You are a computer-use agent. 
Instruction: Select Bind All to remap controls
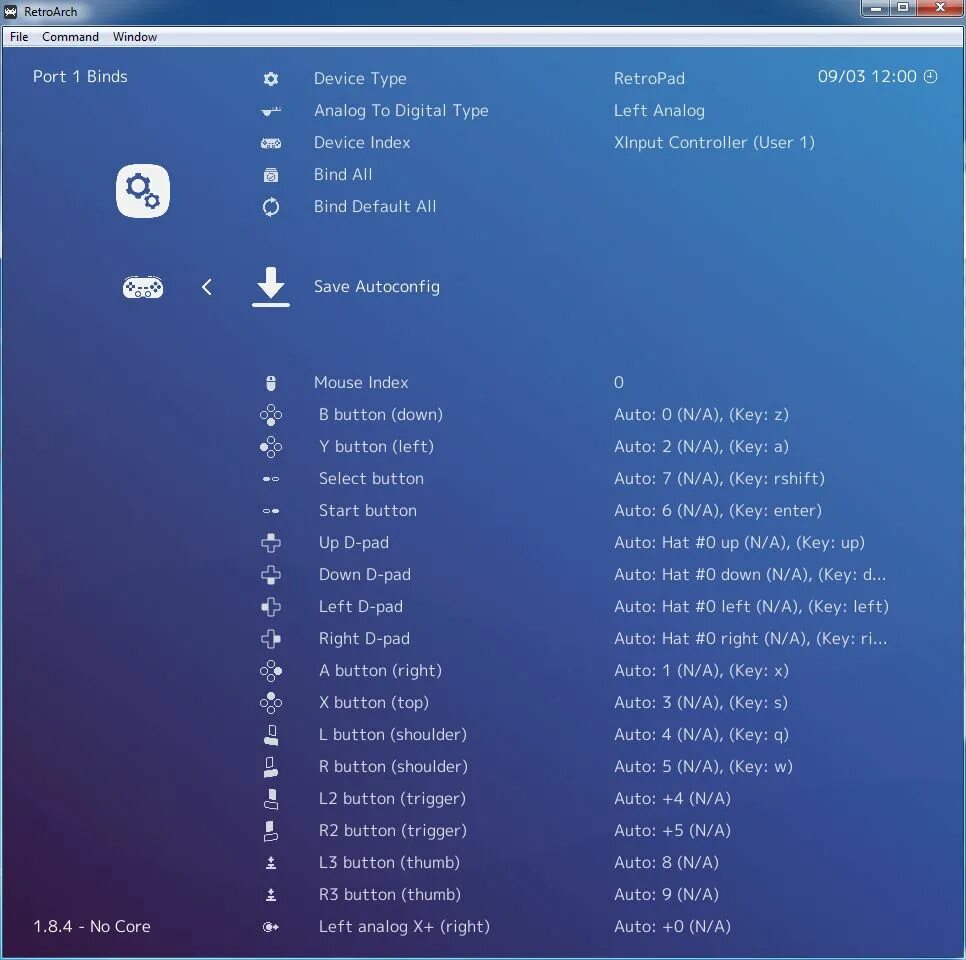coord(343,175)
